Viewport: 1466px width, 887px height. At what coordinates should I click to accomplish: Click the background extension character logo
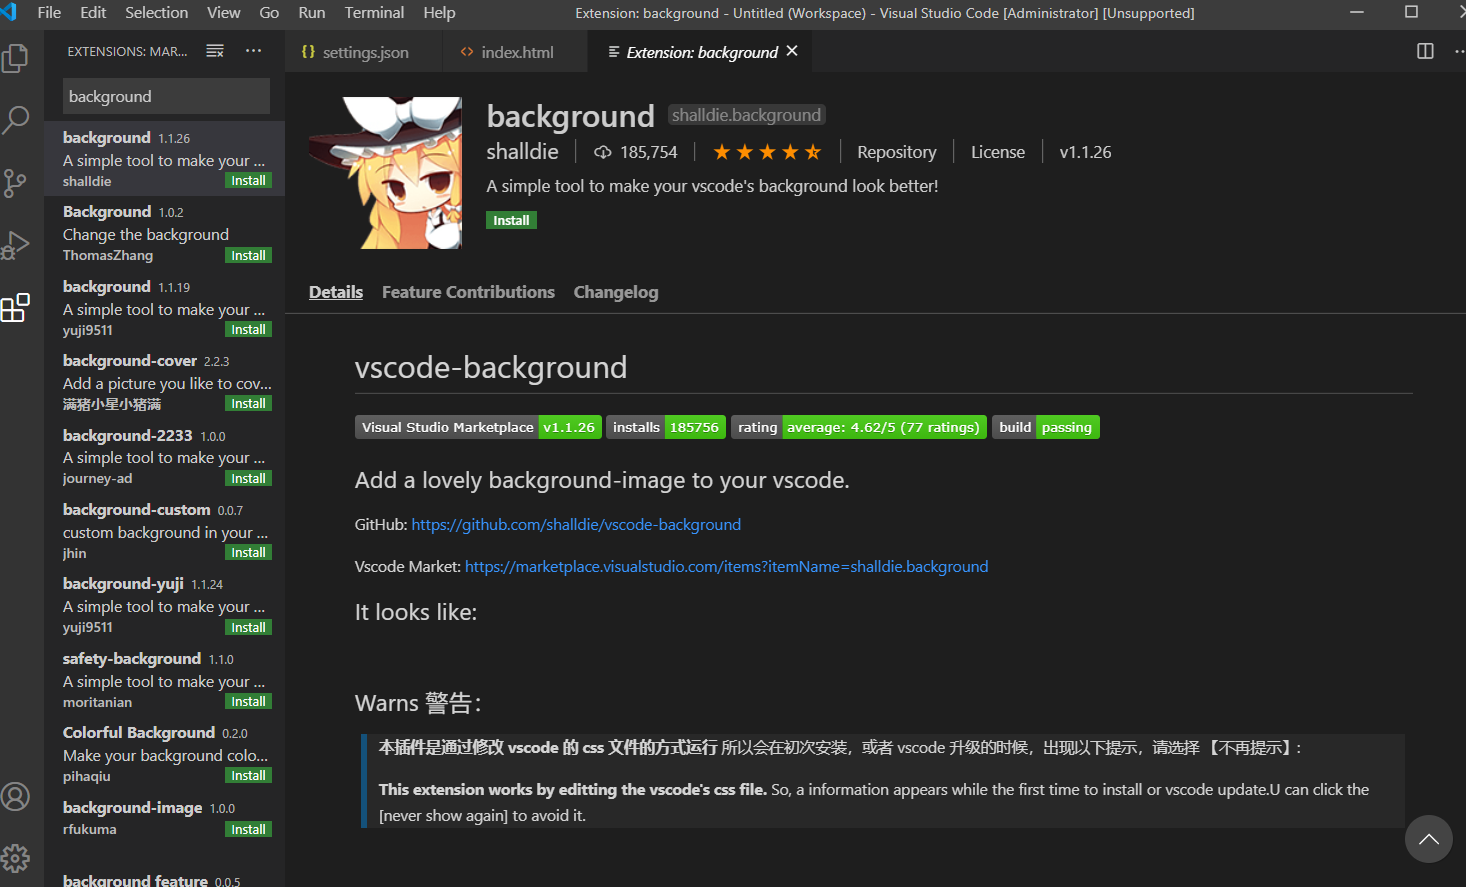coord(385,173)
